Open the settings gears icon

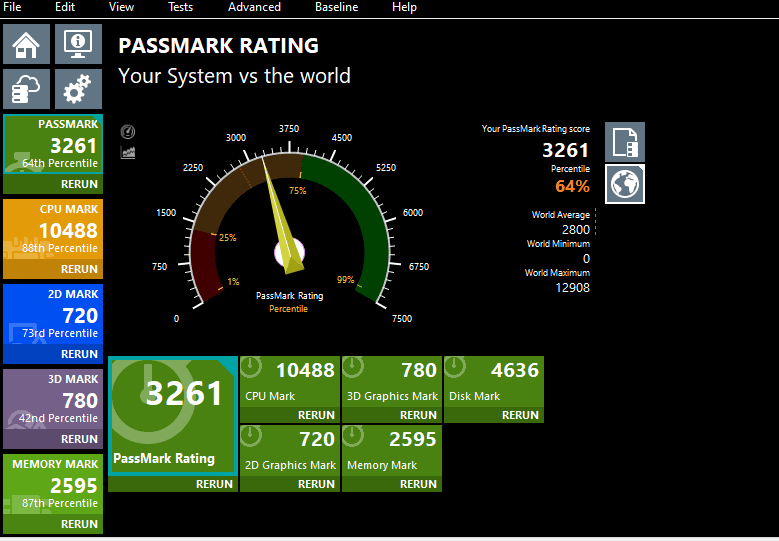click(78, 89)
